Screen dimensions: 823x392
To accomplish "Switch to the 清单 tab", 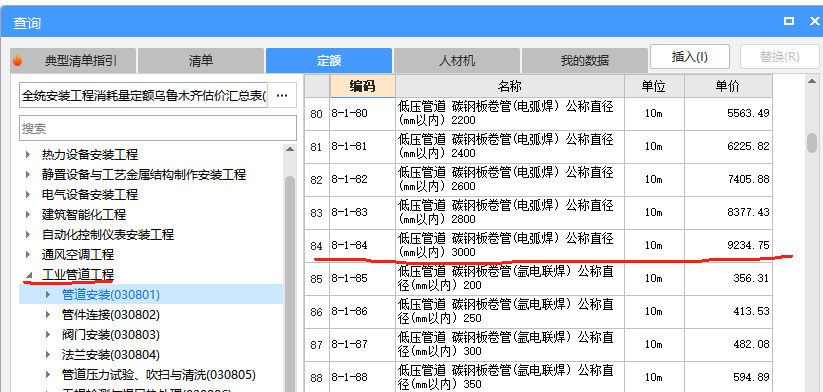I will tap(201, 61).
